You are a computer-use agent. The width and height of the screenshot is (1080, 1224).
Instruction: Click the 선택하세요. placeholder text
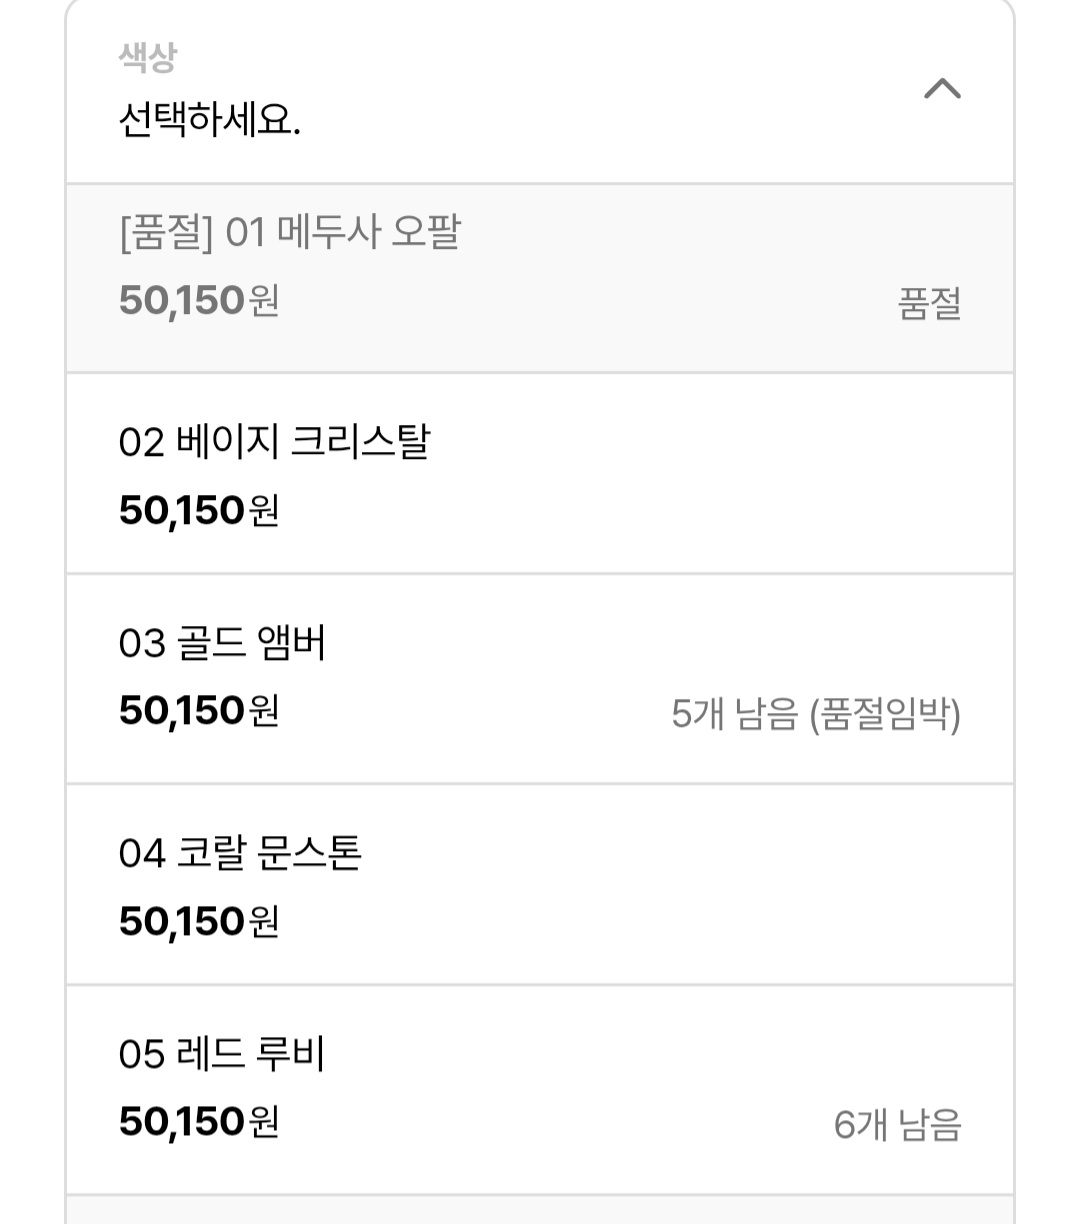(209, 121)
